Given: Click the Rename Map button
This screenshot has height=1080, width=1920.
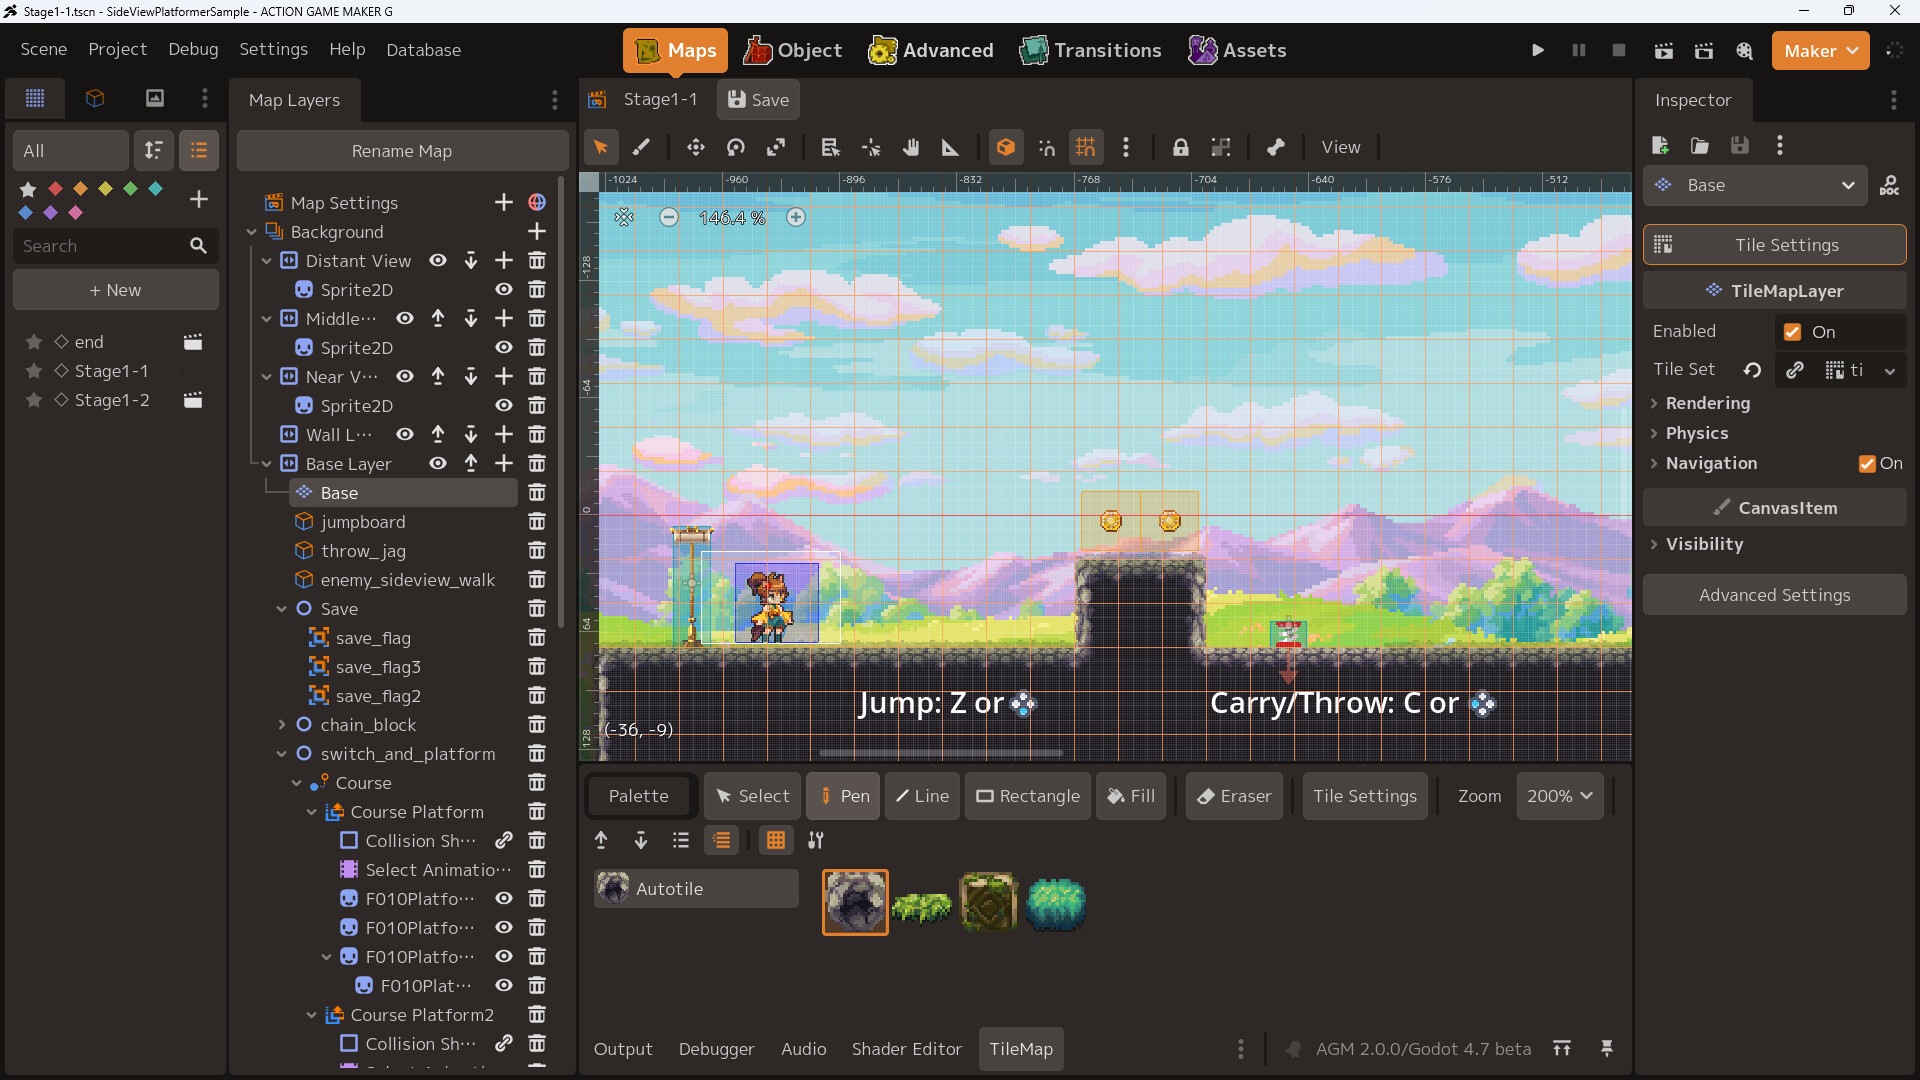Looking at the screenshot, I should [402, 151].
